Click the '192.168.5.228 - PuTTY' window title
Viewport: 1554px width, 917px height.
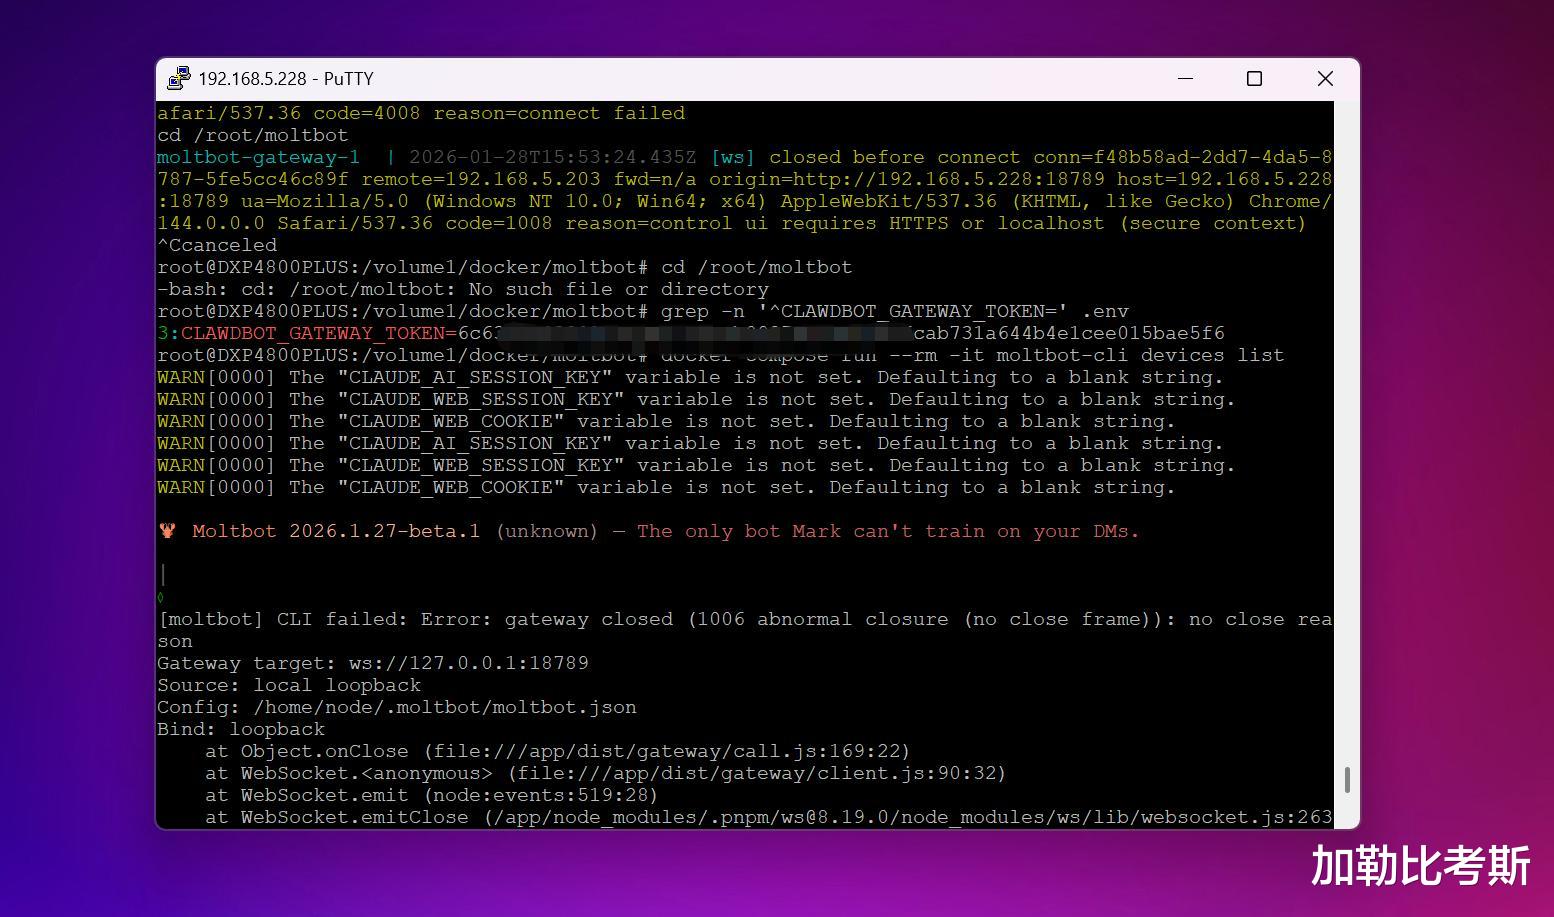[286, 78]
